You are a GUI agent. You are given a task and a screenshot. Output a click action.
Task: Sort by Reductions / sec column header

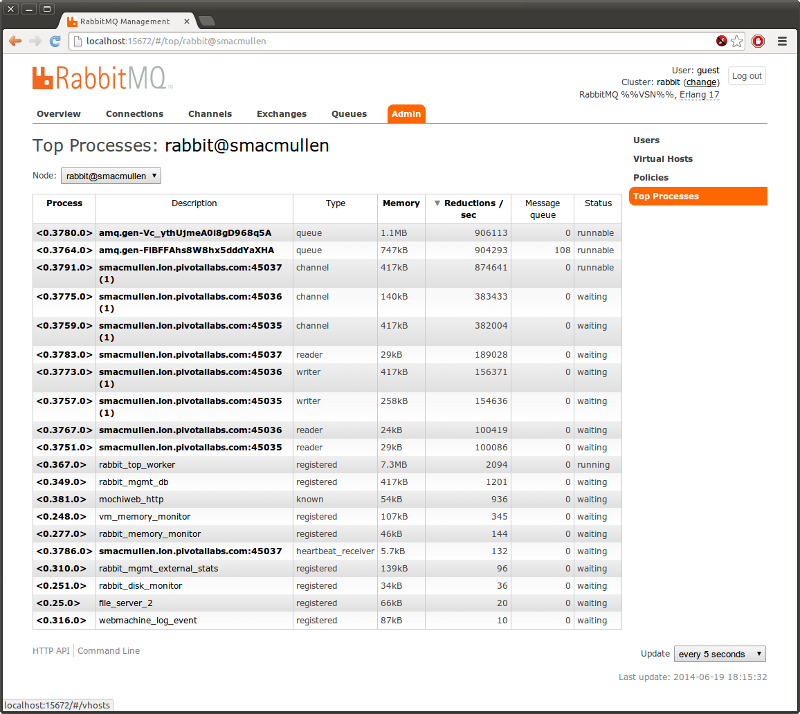(x=469, y=209)
